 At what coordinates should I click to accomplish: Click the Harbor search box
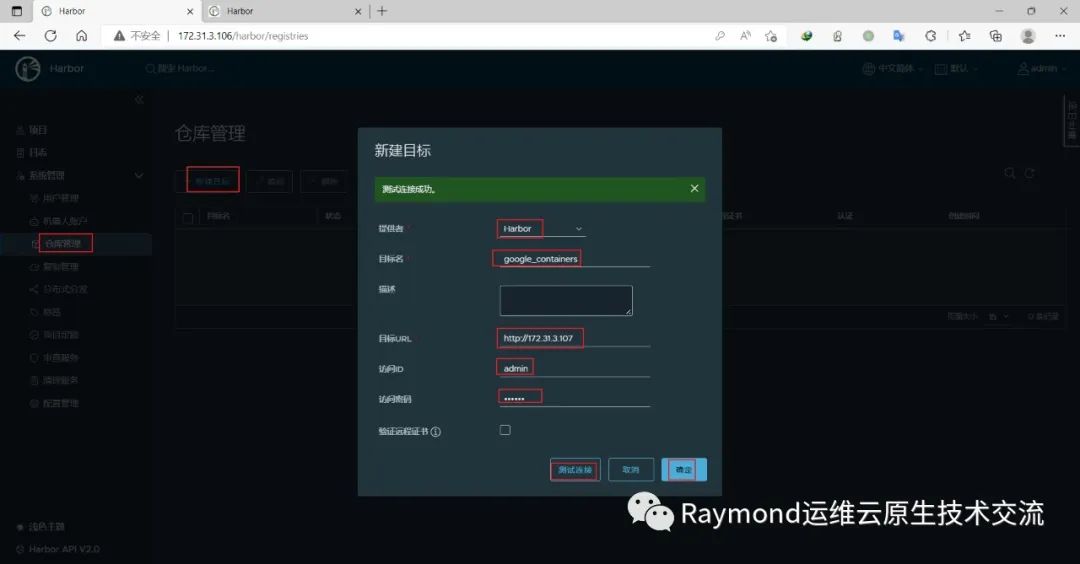click(x=180, y=68)
